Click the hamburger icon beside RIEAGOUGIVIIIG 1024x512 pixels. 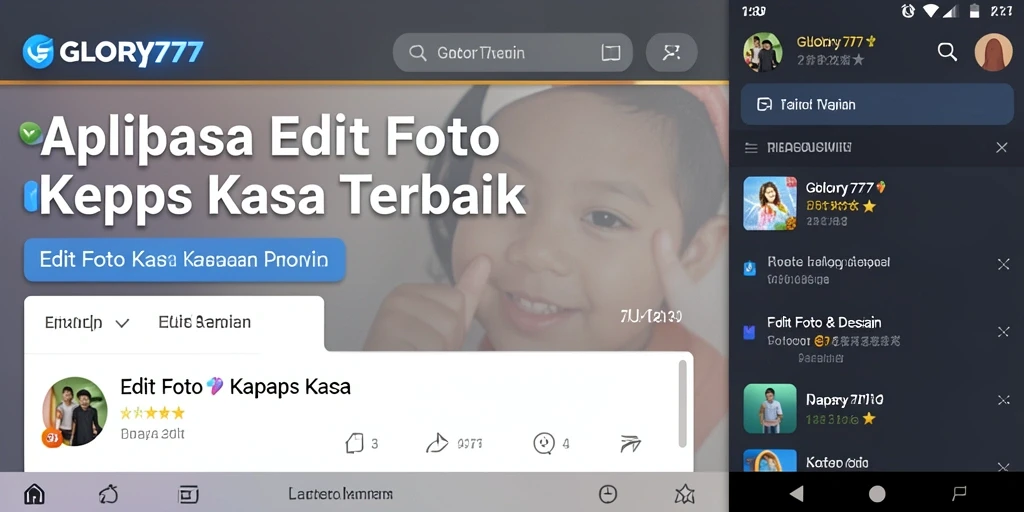pyautogui.click(x=752, y=148)
